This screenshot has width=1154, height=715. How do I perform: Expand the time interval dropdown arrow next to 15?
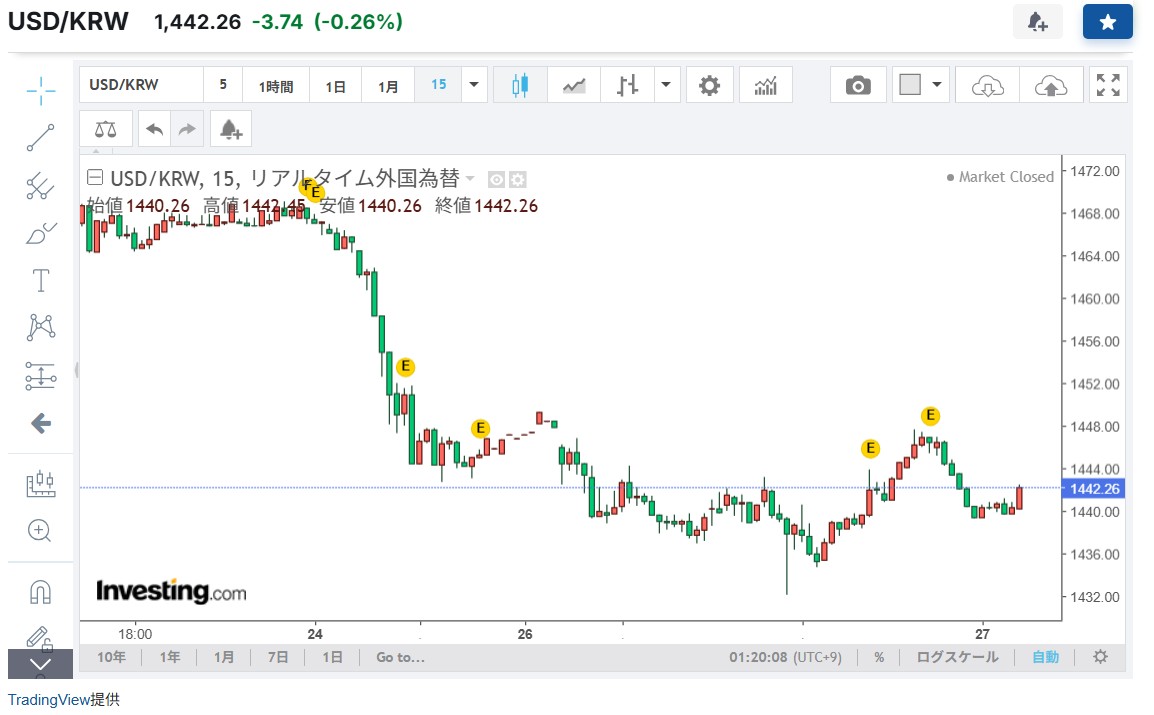coord(474,86)
